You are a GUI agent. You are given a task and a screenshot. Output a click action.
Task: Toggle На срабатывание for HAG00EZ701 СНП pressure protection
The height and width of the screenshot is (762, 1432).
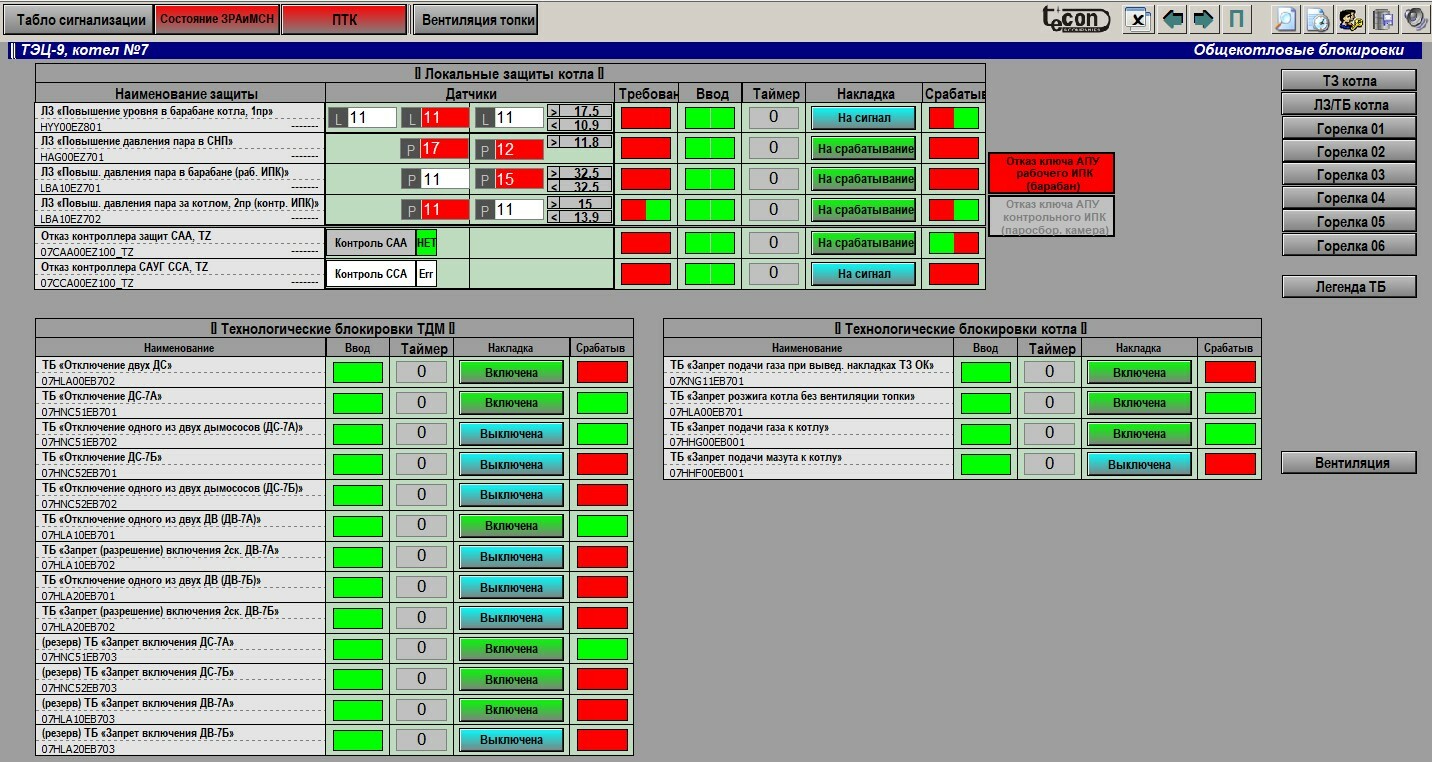coord(863,149)
